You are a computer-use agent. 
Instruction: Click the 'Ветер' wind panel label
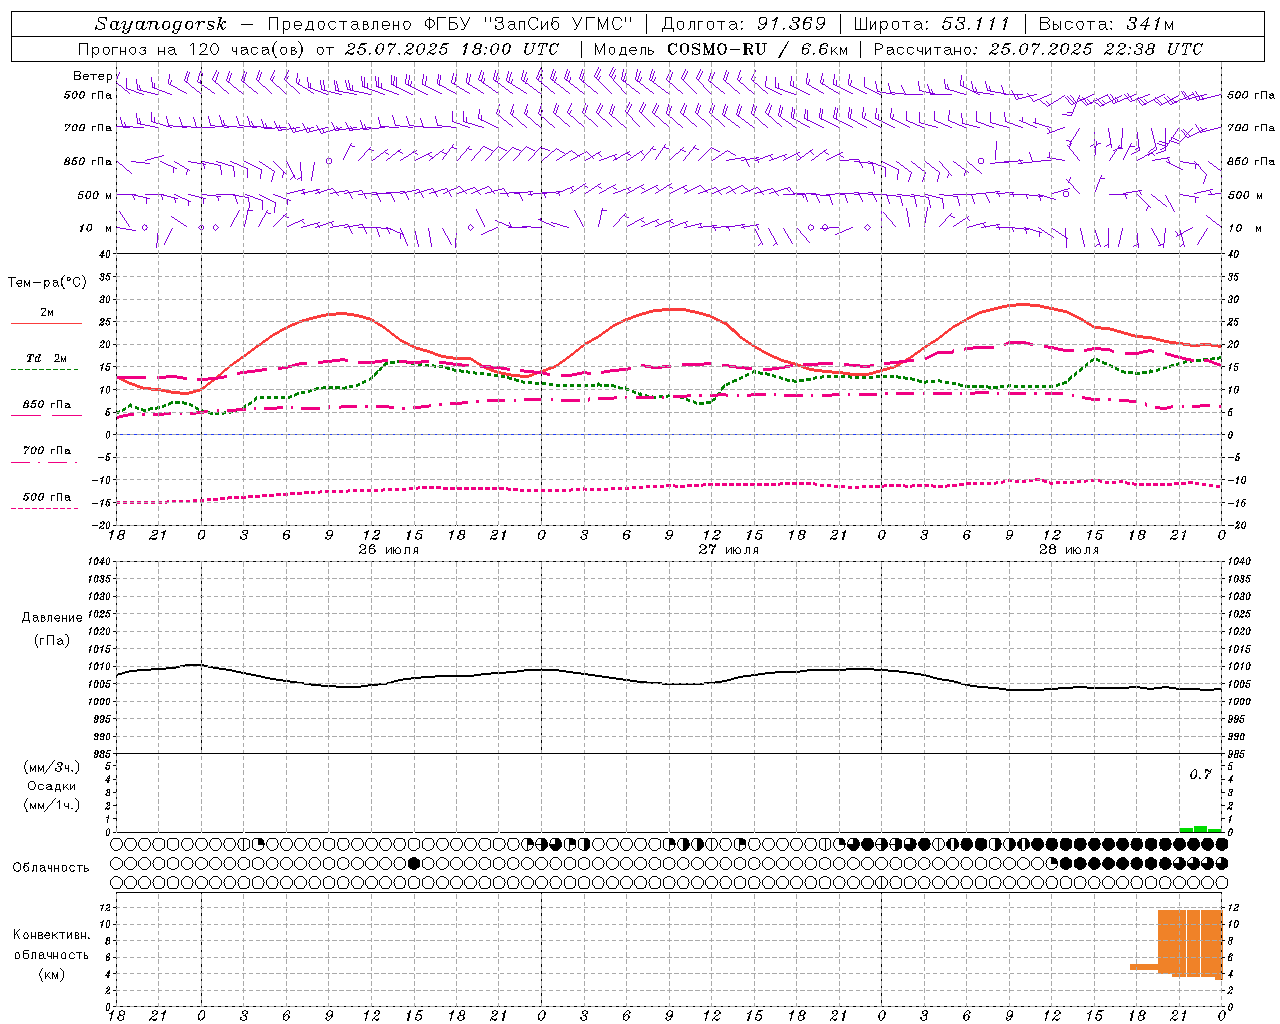pyautogui.click(x=93, y=76)
